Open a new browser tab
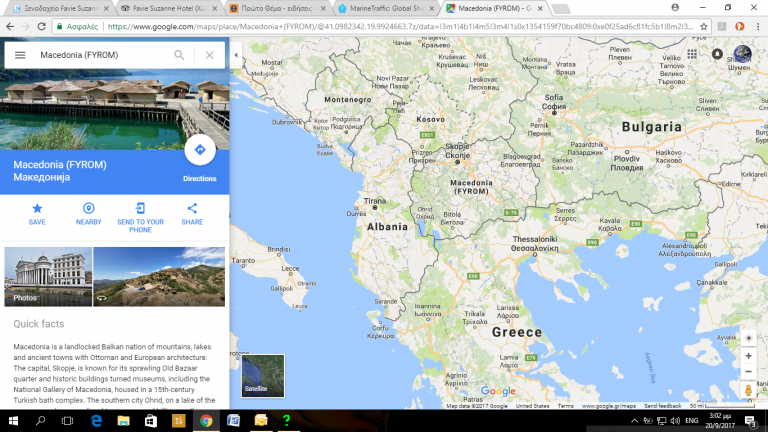768x432 pixels. [x=561, y=9]
